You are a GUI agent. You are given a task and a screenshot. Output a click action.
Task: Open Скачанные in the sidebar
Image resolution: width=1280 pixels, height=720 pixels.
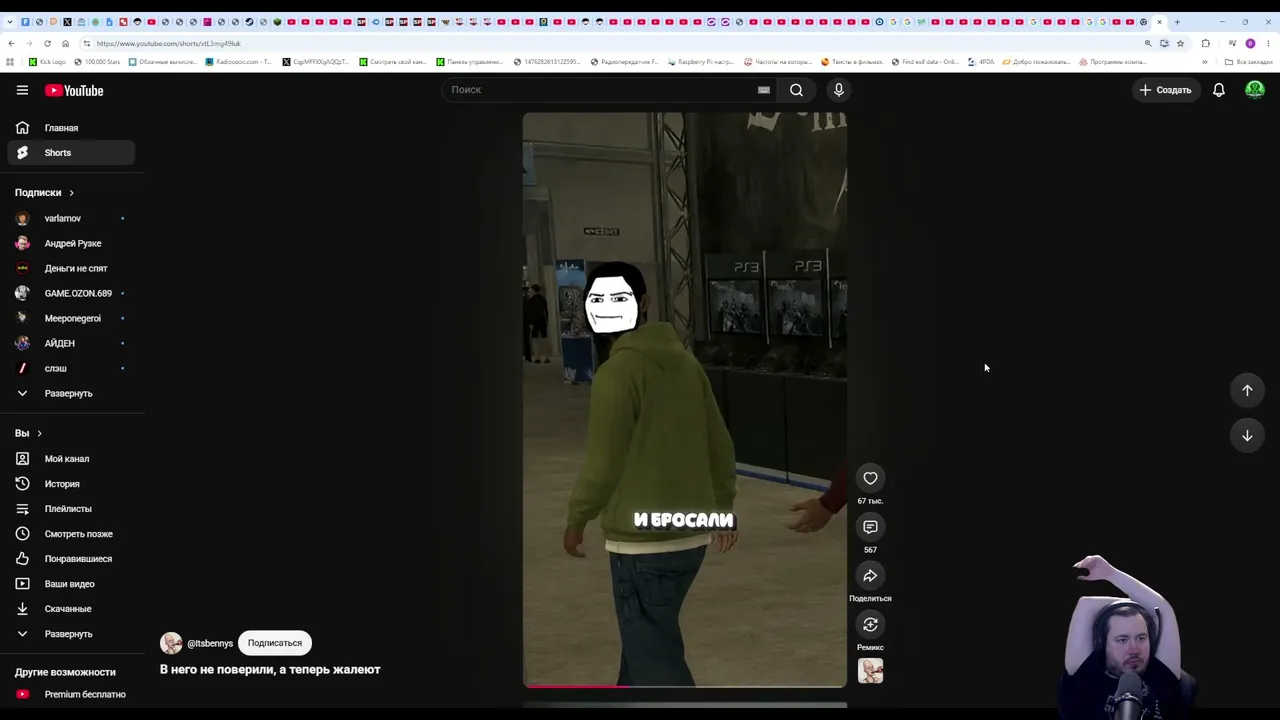coord(71,609)
